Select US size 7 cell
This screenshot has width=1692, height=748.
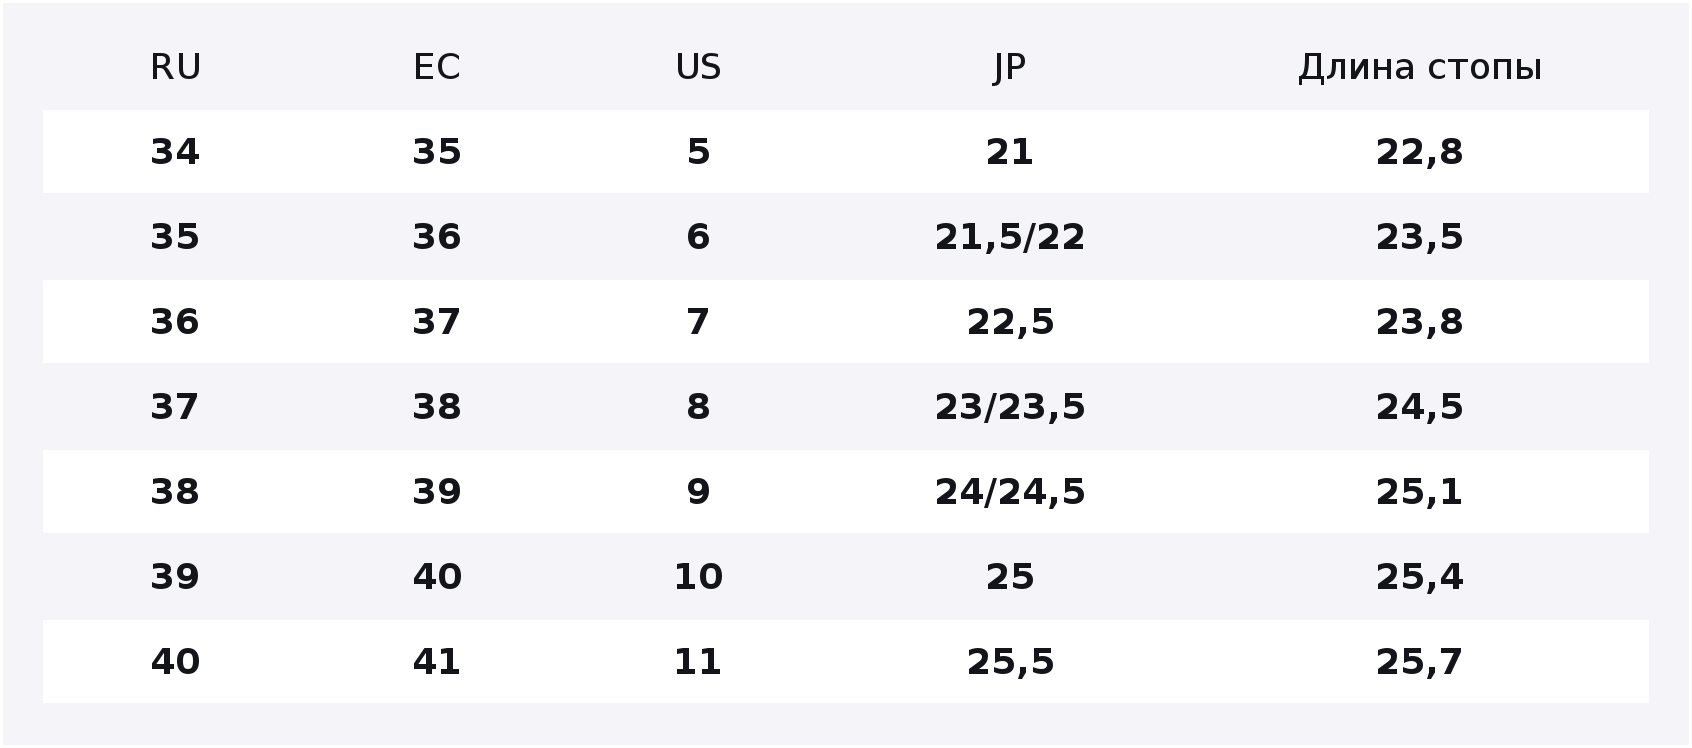click(698, 322)
